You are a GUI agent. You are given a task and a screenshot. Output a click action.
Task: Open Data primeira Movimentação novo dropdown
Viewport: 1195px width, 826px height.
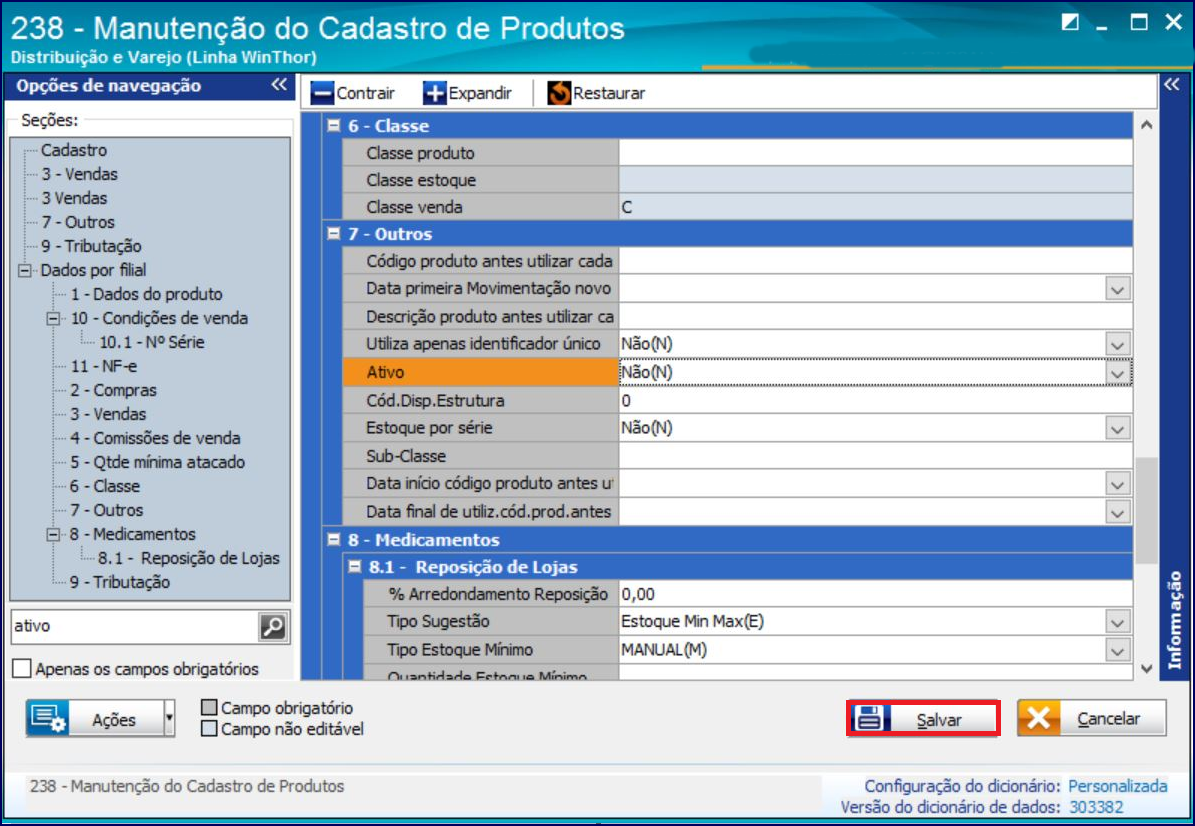pos(1117,290)
